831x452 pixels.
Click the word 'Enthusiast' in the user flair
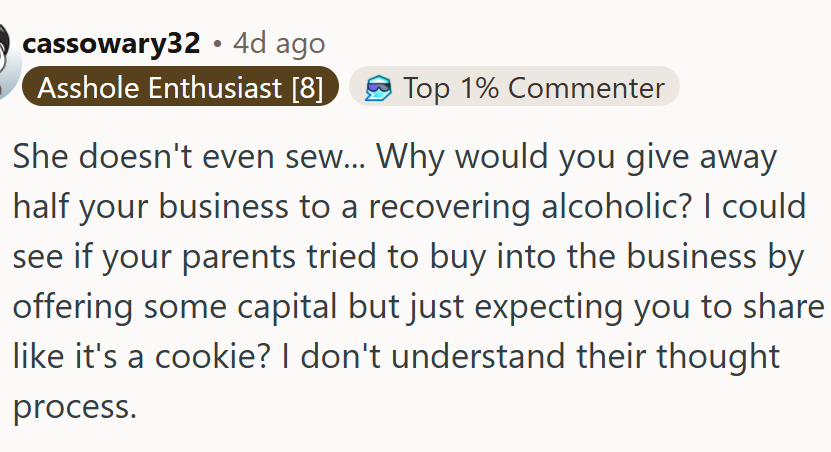click(215, 87)
